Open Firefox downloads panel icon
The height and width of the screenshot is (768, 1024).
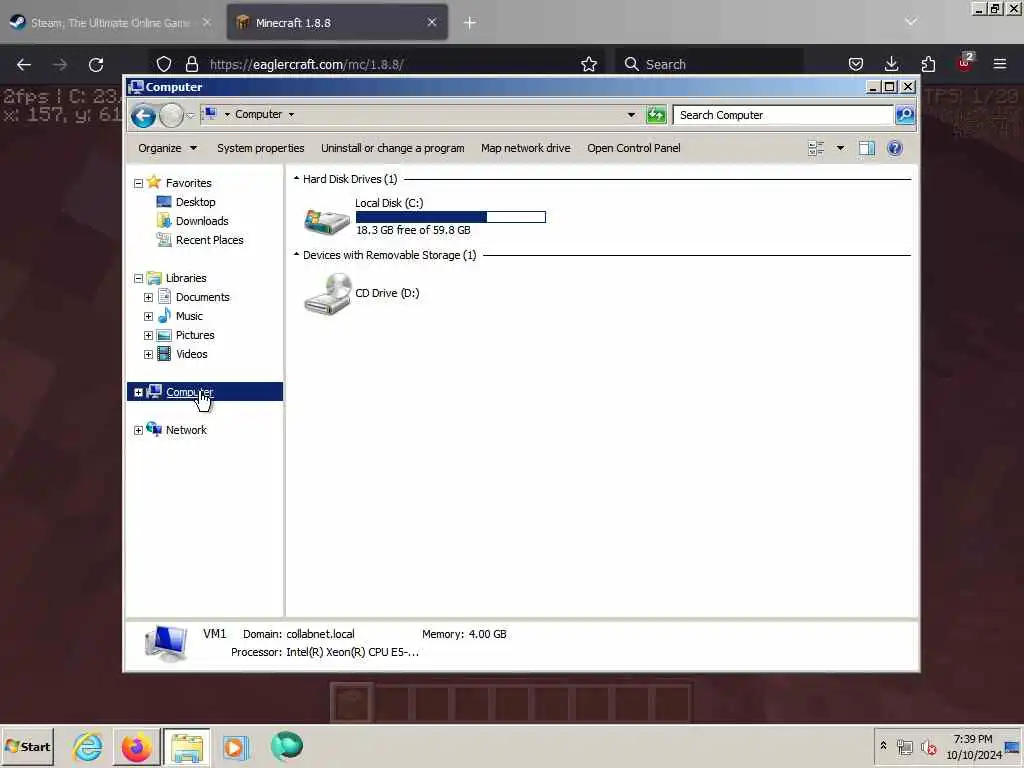tap(891, 64)
